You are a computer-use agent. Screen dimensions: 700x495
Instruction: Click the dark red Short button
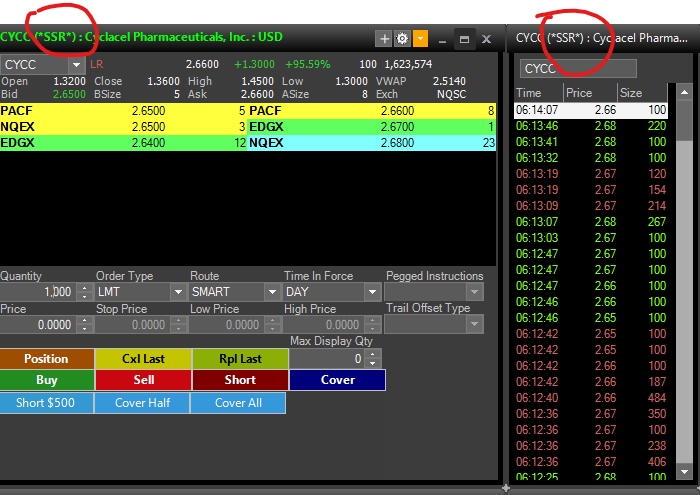[240, 380]
